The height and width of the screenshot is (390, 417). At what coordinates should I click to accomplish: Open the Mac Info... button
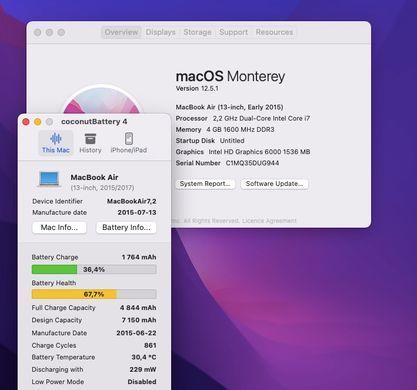click(59, 228)
